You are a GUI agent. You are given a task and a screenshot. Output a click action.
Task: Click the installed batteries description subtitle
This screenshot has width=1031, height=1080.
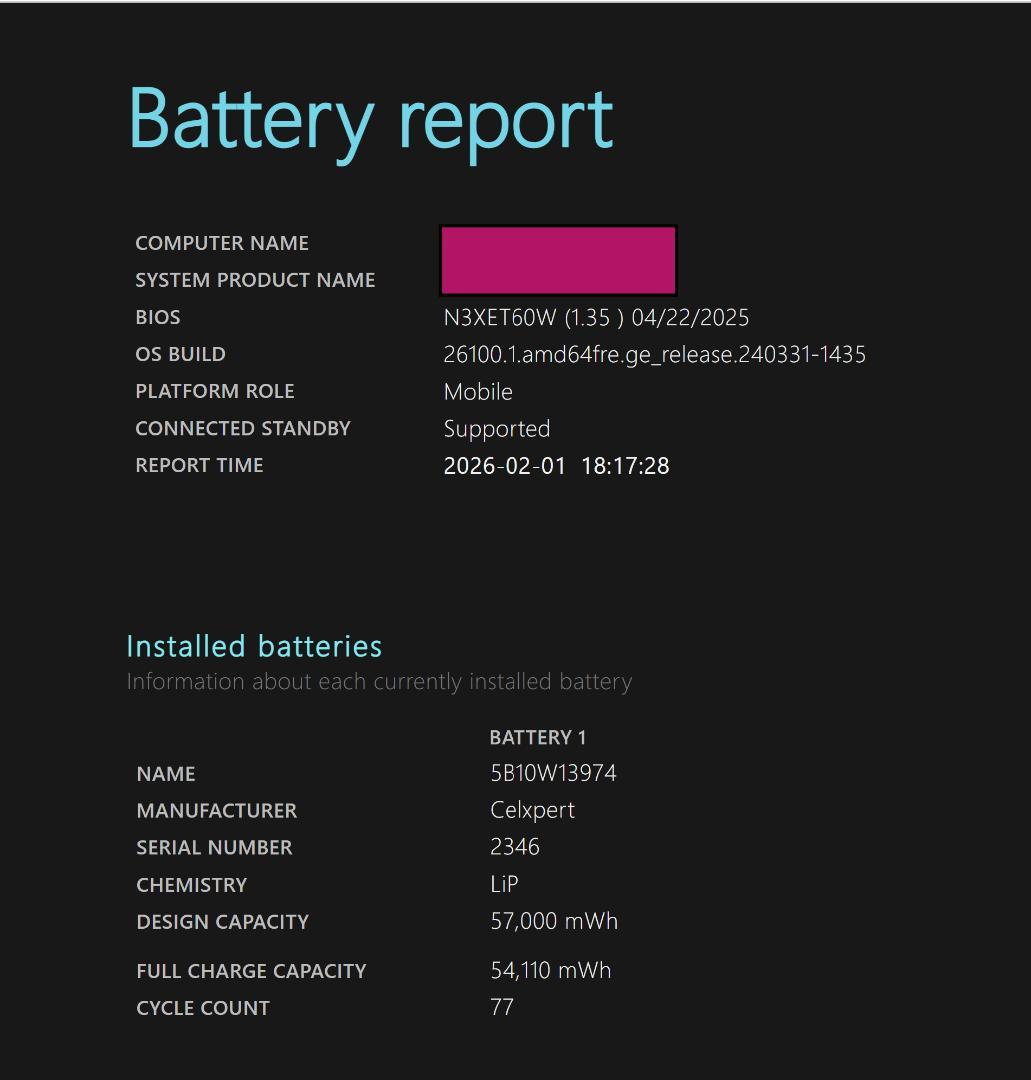pos(379,682)
